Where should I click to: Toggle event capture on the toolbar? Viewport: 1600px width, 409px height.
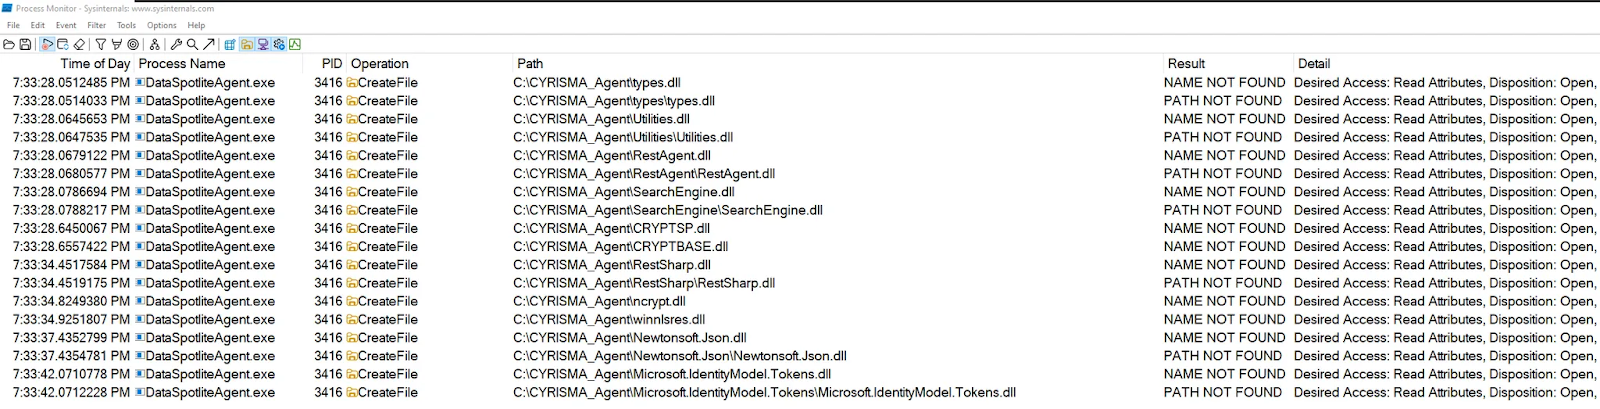pos(47,44)
